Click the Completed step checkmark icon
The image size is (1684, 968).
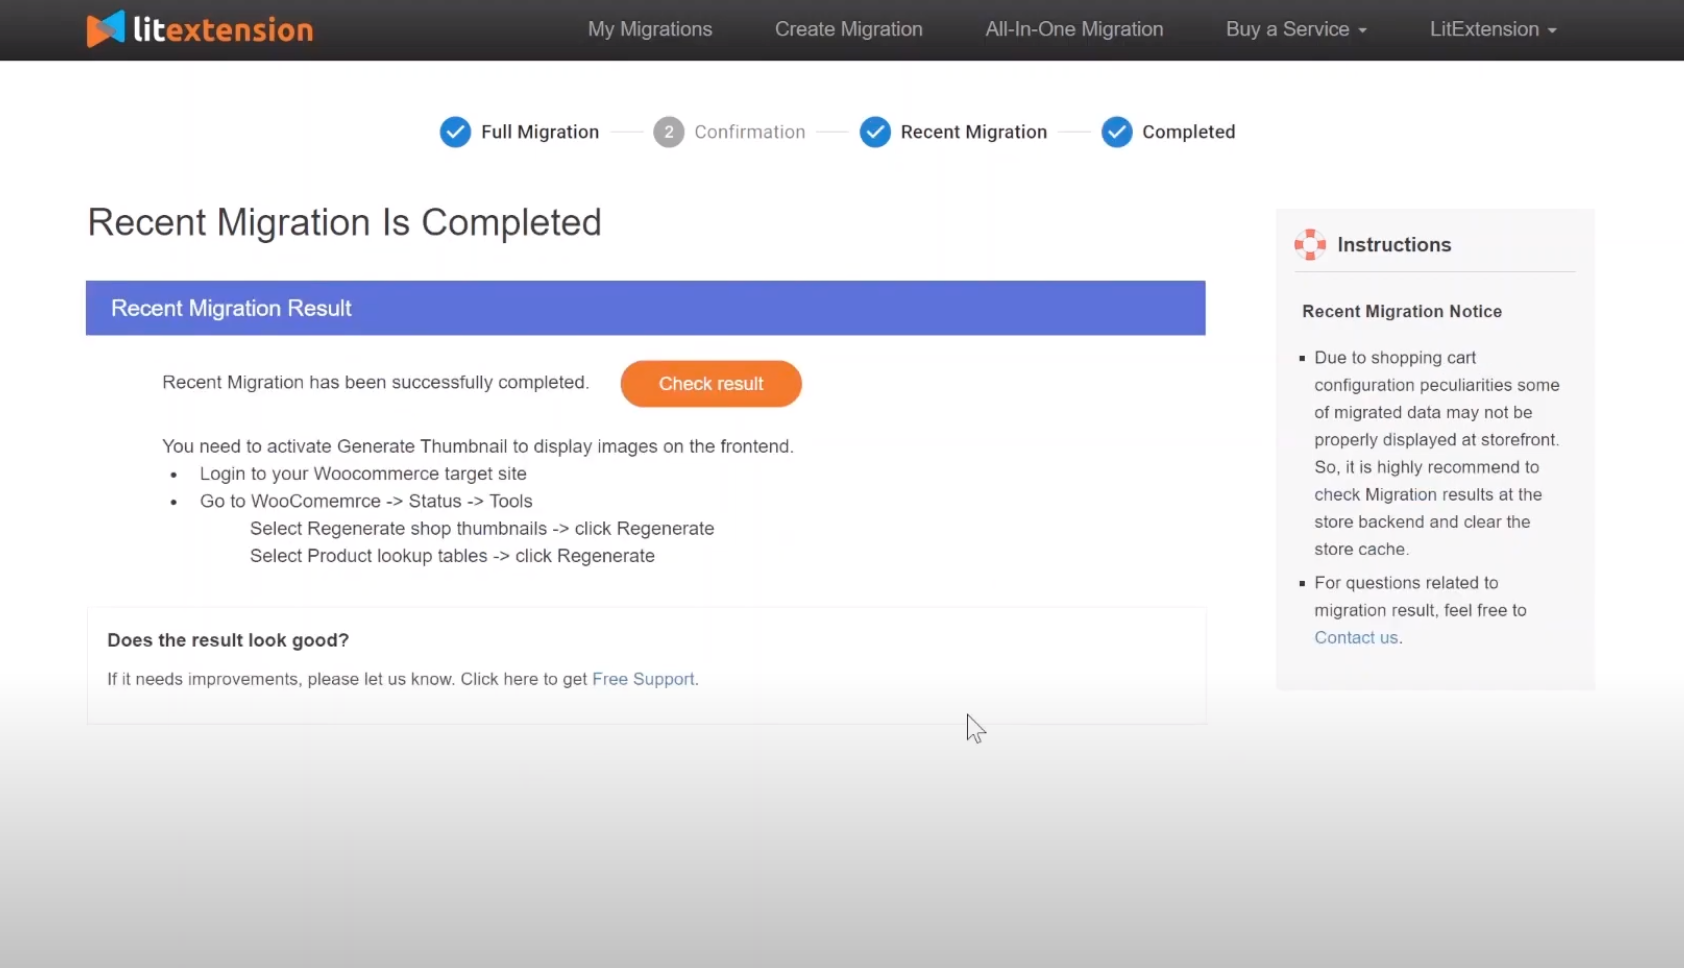pyautogui.click(x=1117, y=132)
